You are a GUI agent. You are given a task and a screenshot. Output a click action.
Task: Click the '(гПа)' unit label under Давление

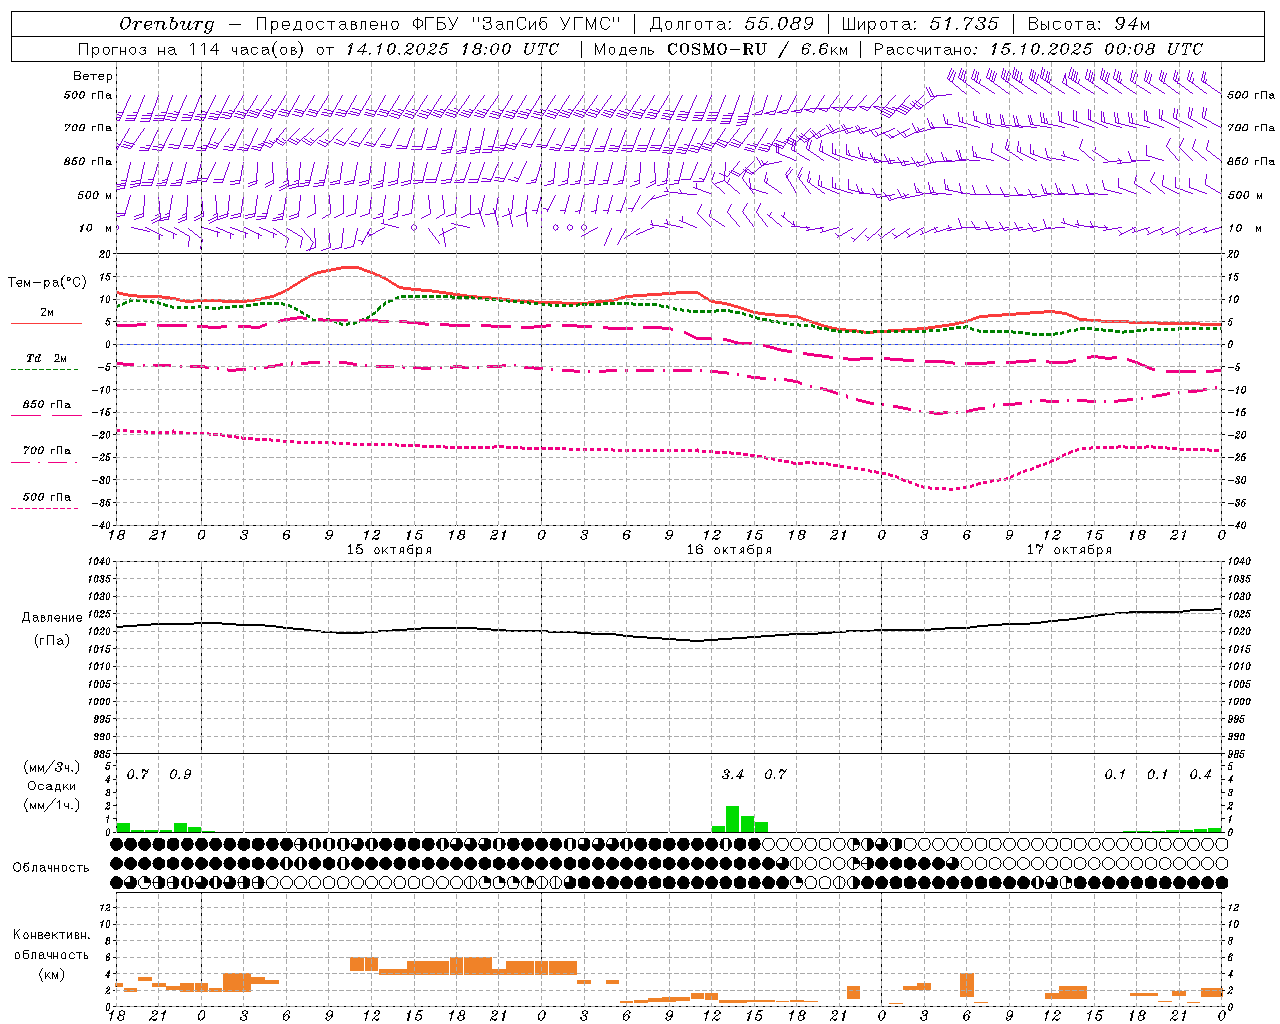[x=52, y=641]
